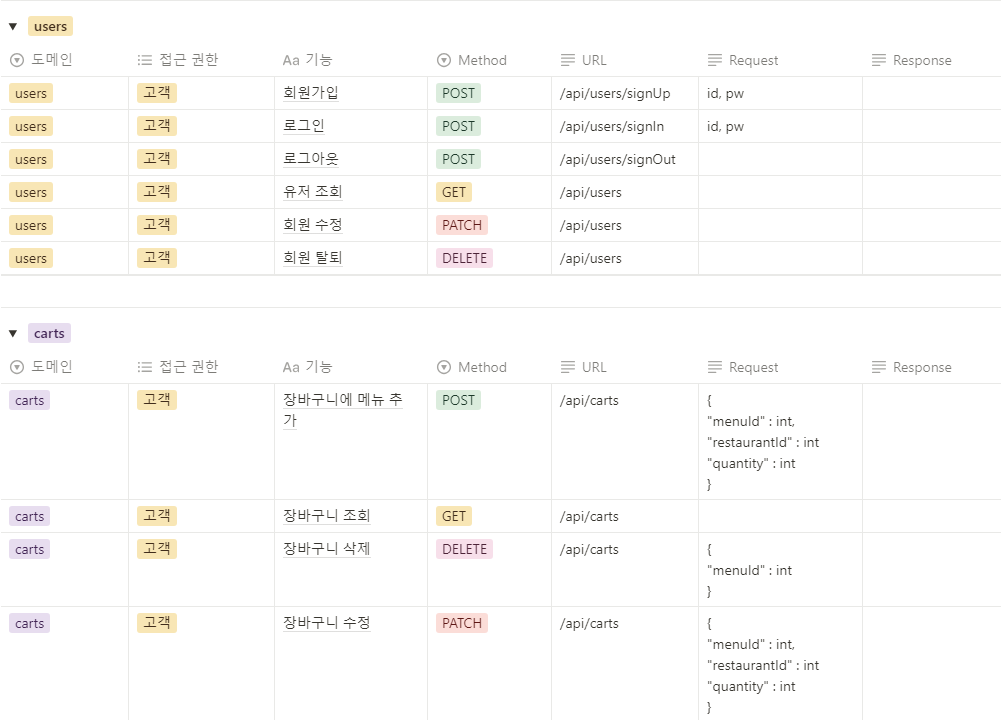Click the users group tag label
The image size is (1001, 720).
50,27
